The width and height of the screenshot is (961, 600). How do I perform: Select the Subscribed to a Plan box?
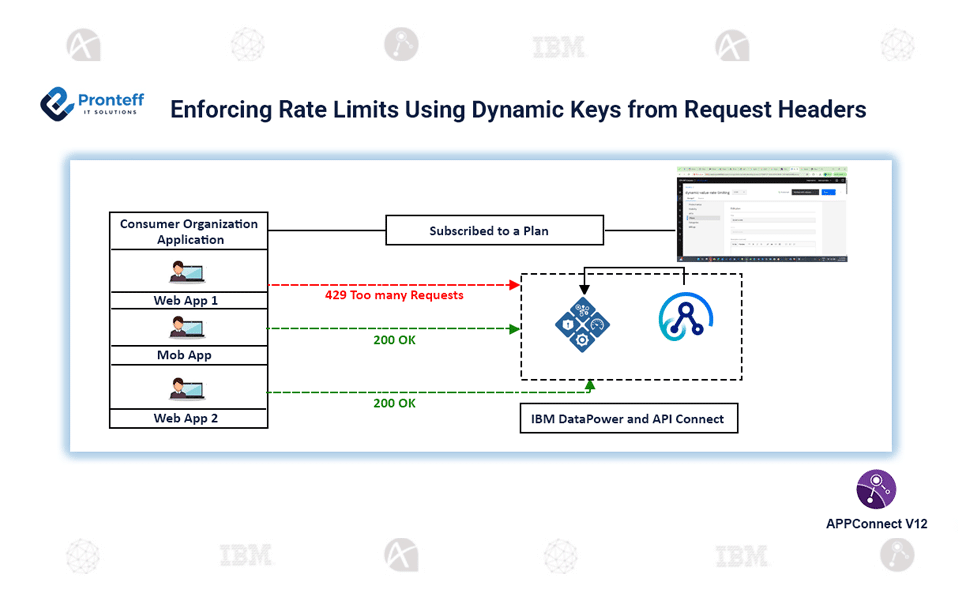point(495,231)
